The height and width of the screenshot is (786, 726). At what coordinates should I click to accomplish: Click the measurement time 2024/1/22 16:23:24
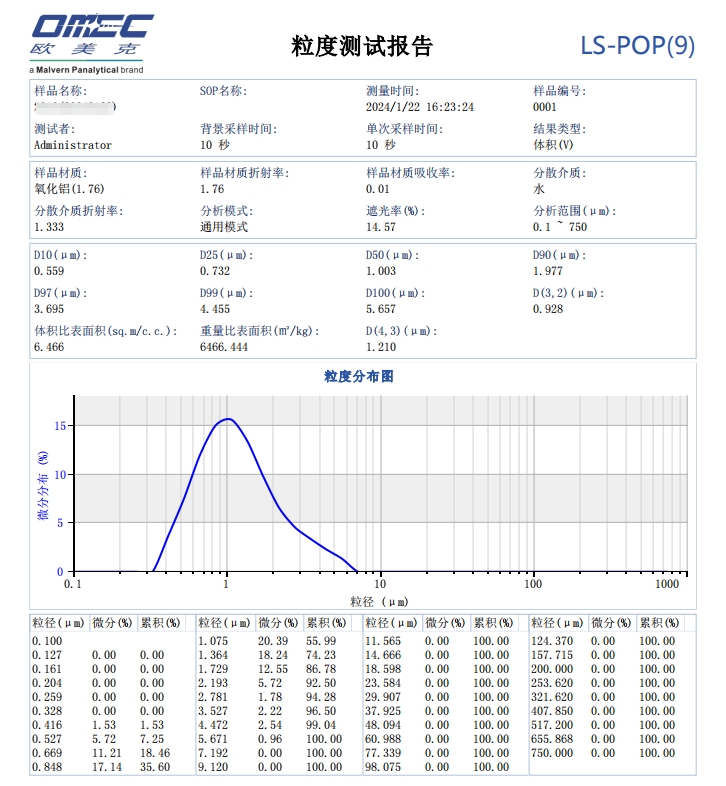[x=420, y=107]
